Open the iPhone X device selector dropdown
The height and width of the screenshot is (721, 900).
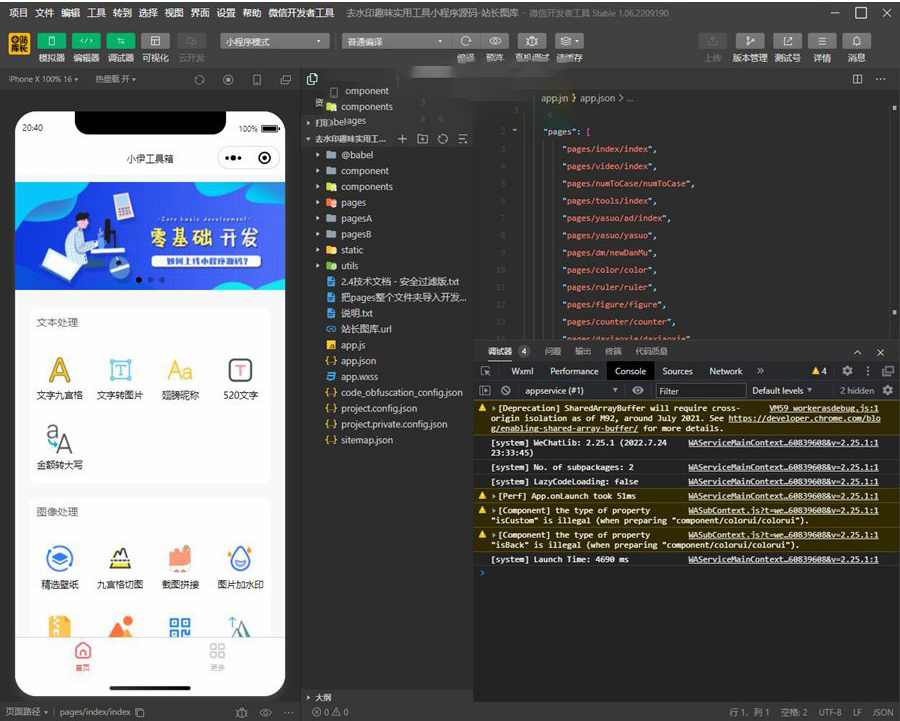tap(44, 79)
